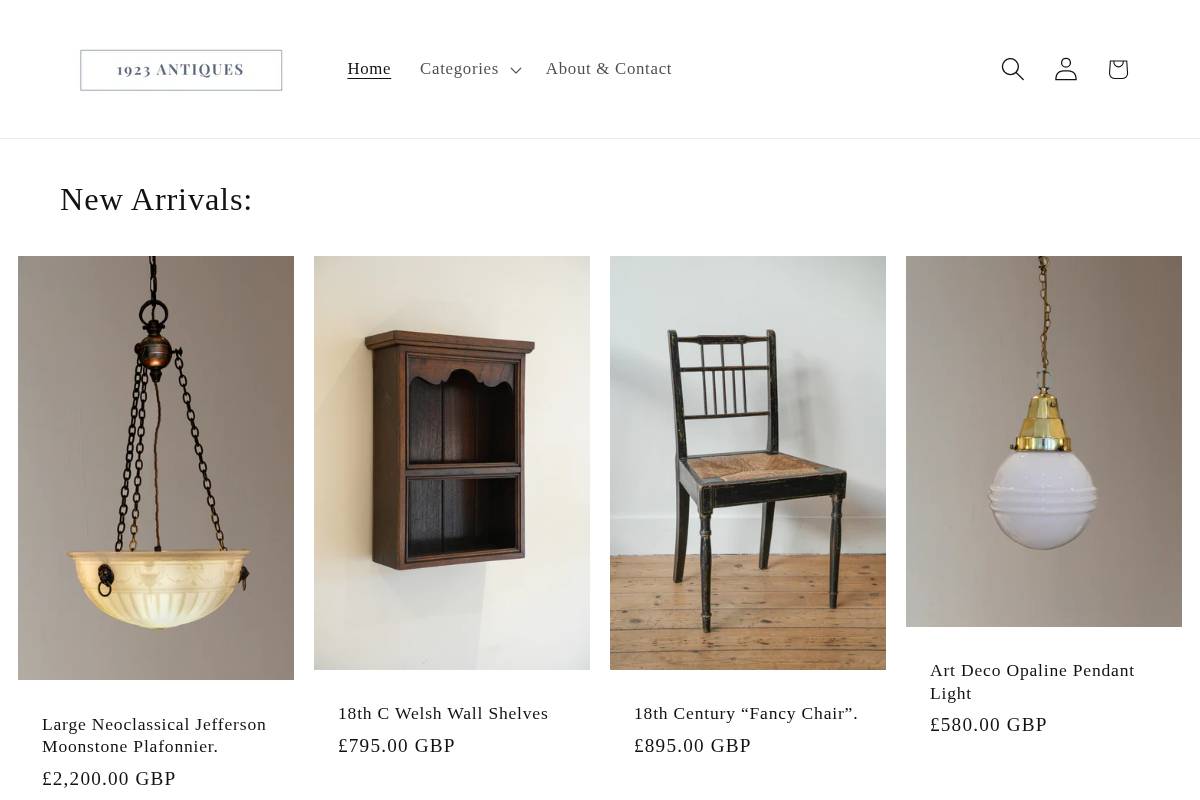The width and height of the screenshot is (1200, 800).
Task: Select the Home navigation link
Action: [x=368, y=69]
